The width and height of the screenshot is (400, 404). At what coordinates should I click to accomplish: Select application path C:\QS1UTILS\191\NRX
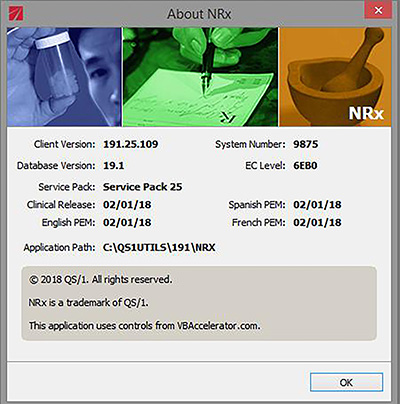coord(159,248)
